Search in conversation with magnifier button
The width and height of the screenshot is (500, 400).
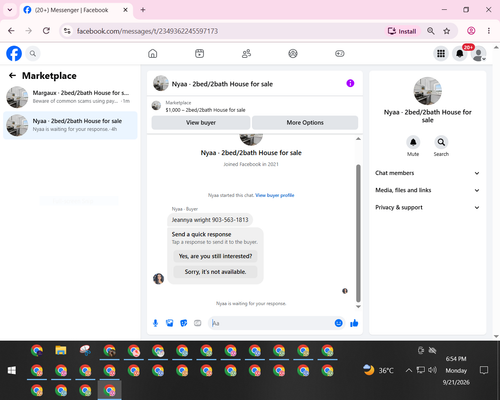[441, 142]
